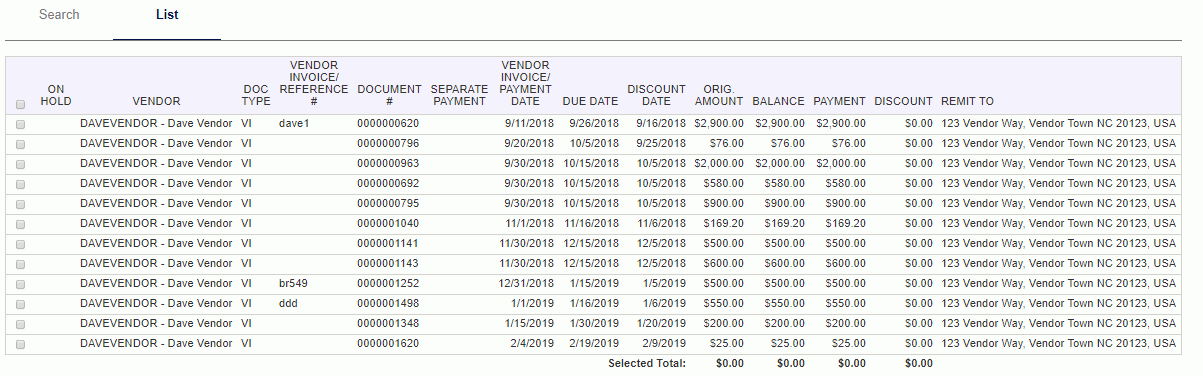The image size is (1203, 376).
Task: Click the payment amount $2,900.00 cell
Action: pos(840,124)
